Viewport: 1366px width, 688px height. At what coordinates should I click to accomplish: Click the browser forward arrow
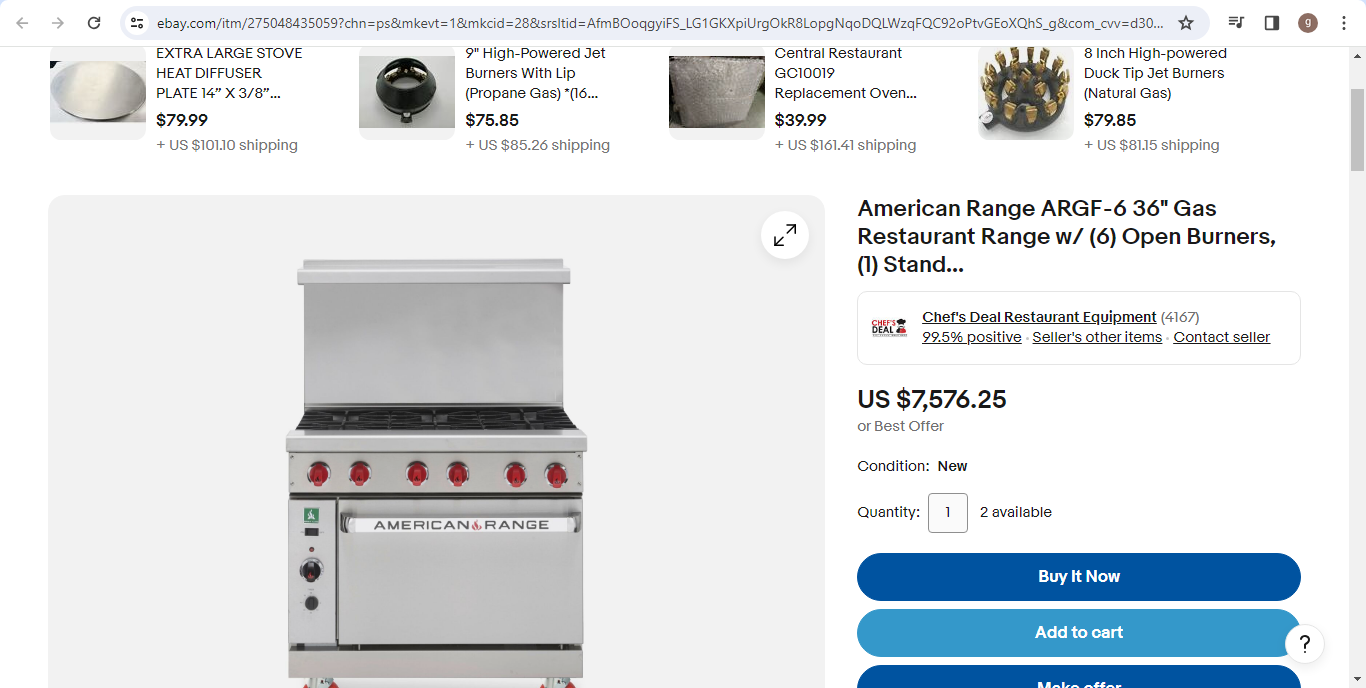pos(58,23)
